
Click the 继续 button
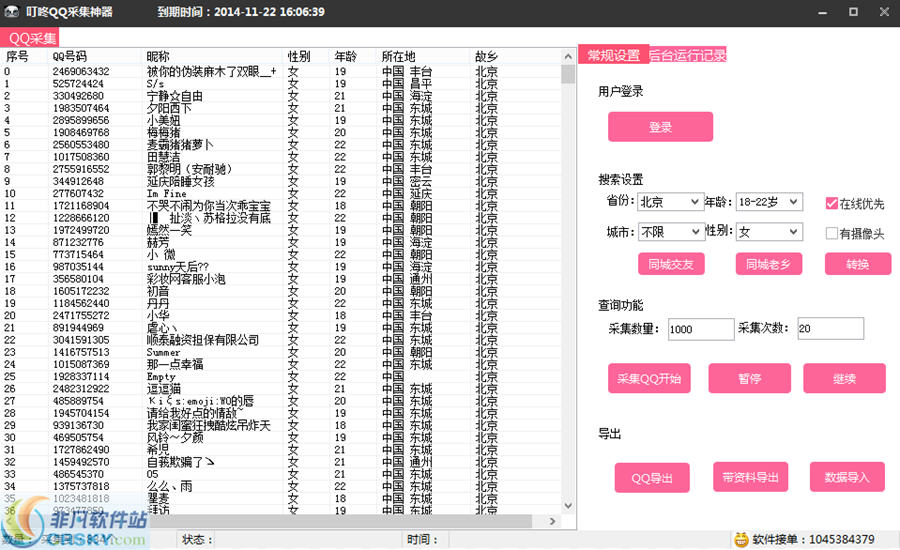coord(844,378)
